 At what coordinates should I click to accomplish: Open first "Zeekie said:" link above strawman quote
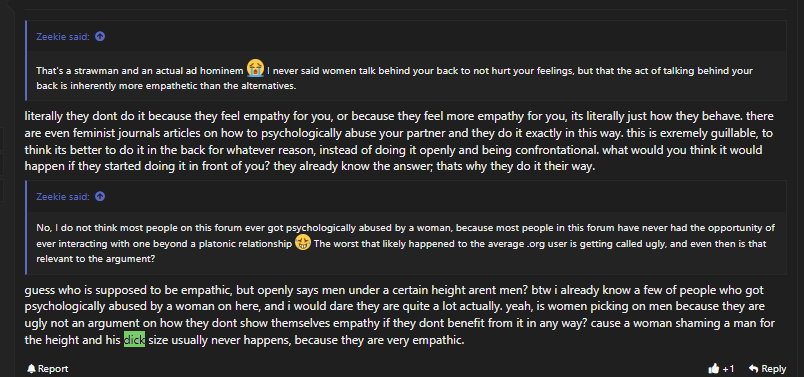pos(63,36)
